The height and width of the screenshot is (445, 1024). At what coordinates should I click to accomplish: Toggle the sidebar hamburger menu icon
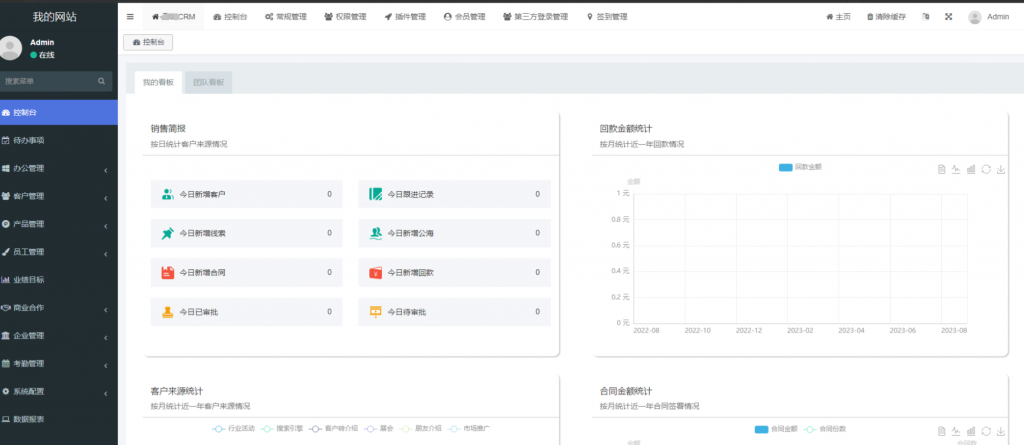(130, 17)
